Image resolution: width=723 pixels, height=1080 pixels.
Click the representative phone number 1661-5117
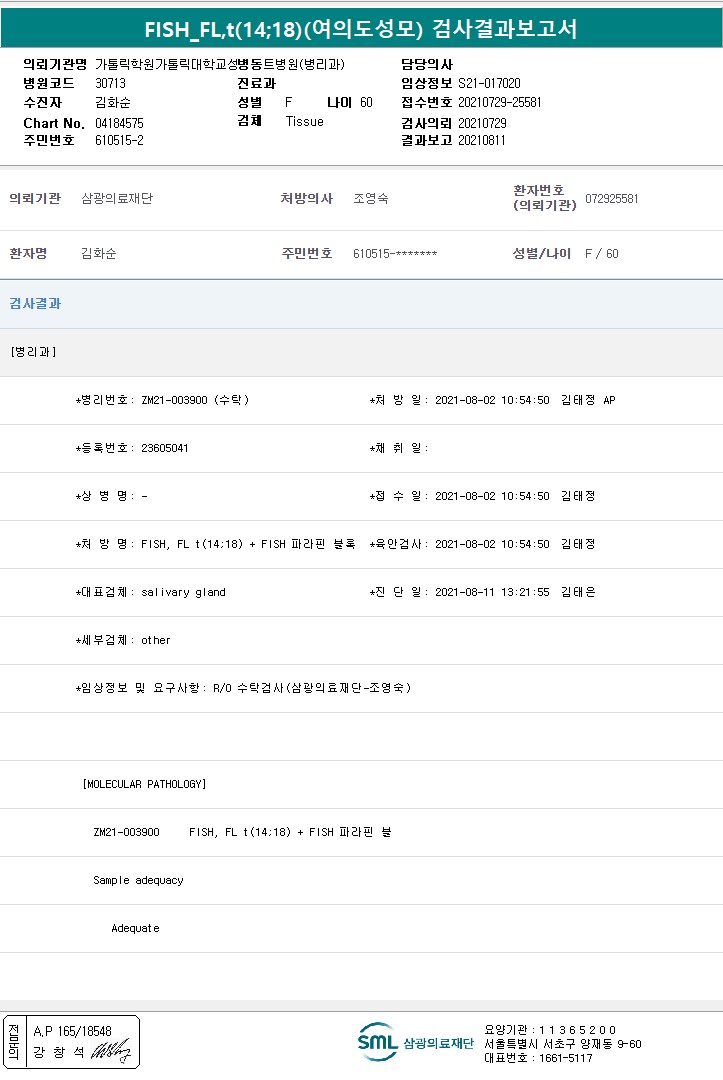click(566, 1058)
